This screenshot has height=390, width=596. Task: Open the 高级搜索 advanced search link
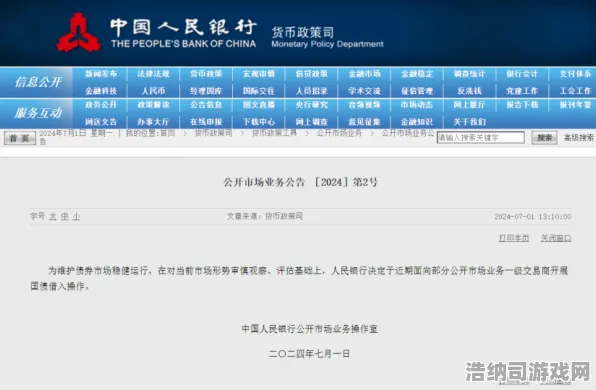(579, 138)
